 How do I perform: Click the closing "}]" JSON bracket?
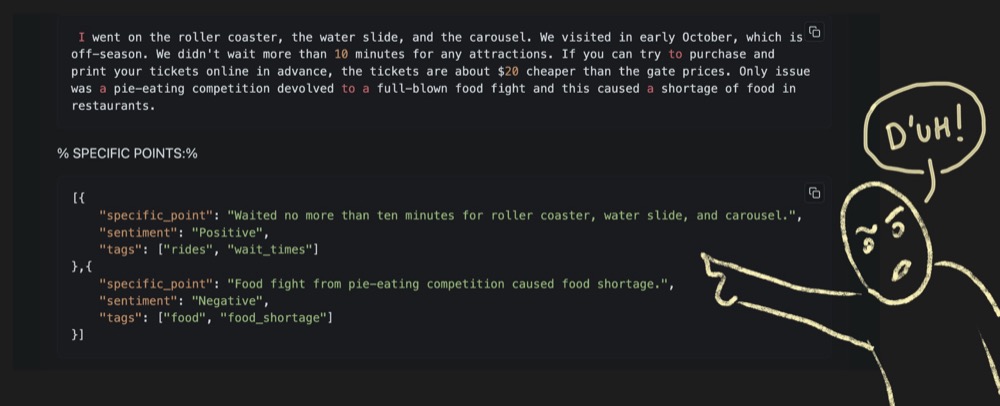point(78,335)
